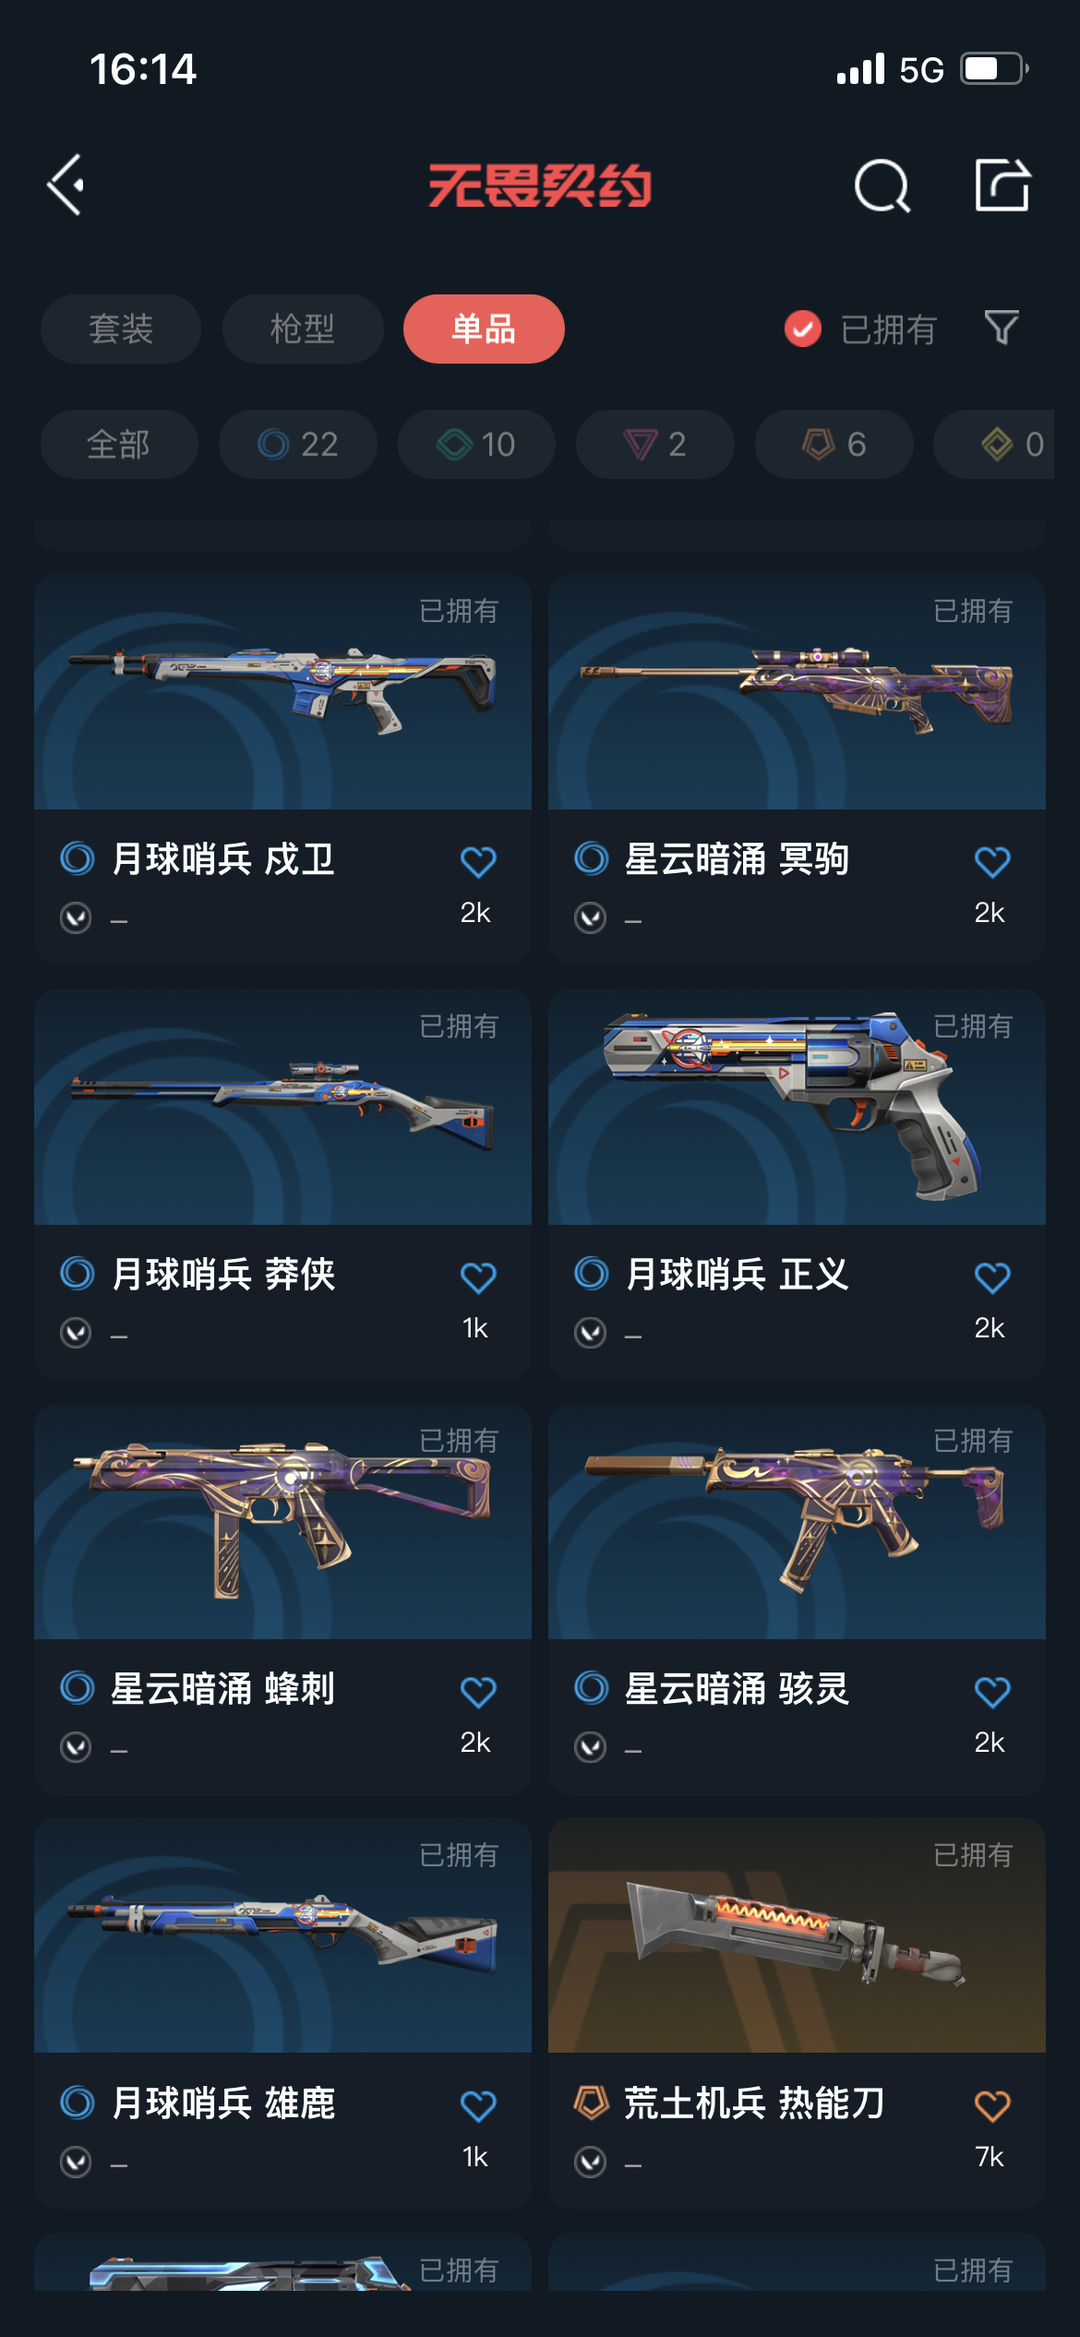The height and width of the screenshot is (2337, 1080).
Task: Filter by pink tier showing 2
Action: 655,444
